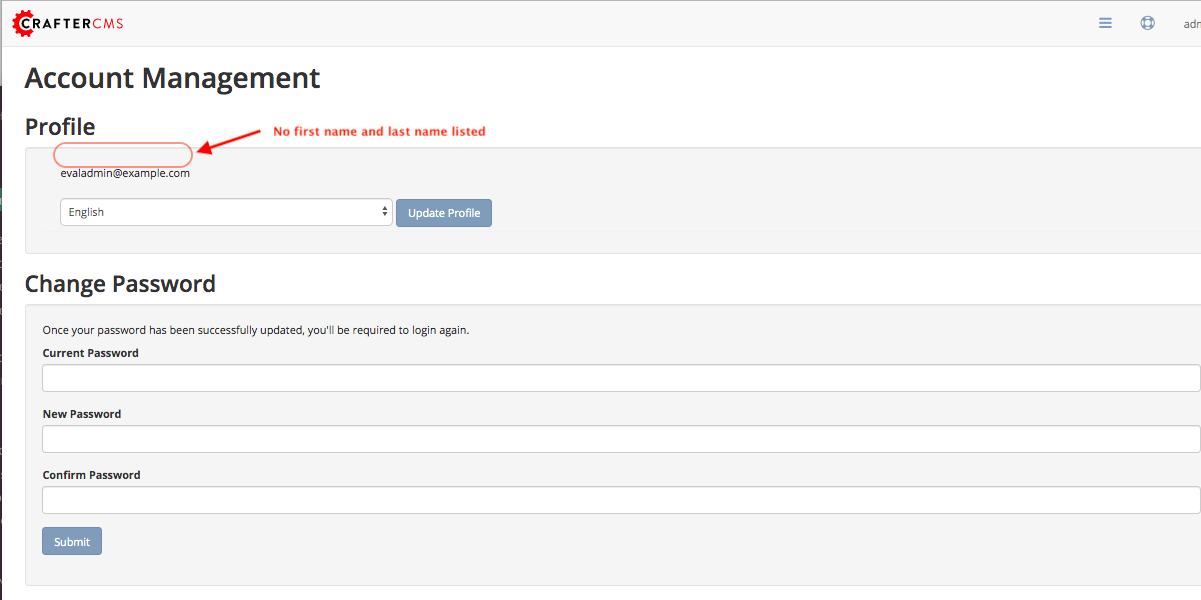The image size is (1201, 600).
Task: Click the no-name warning annotation text
Action: (379, 131)
